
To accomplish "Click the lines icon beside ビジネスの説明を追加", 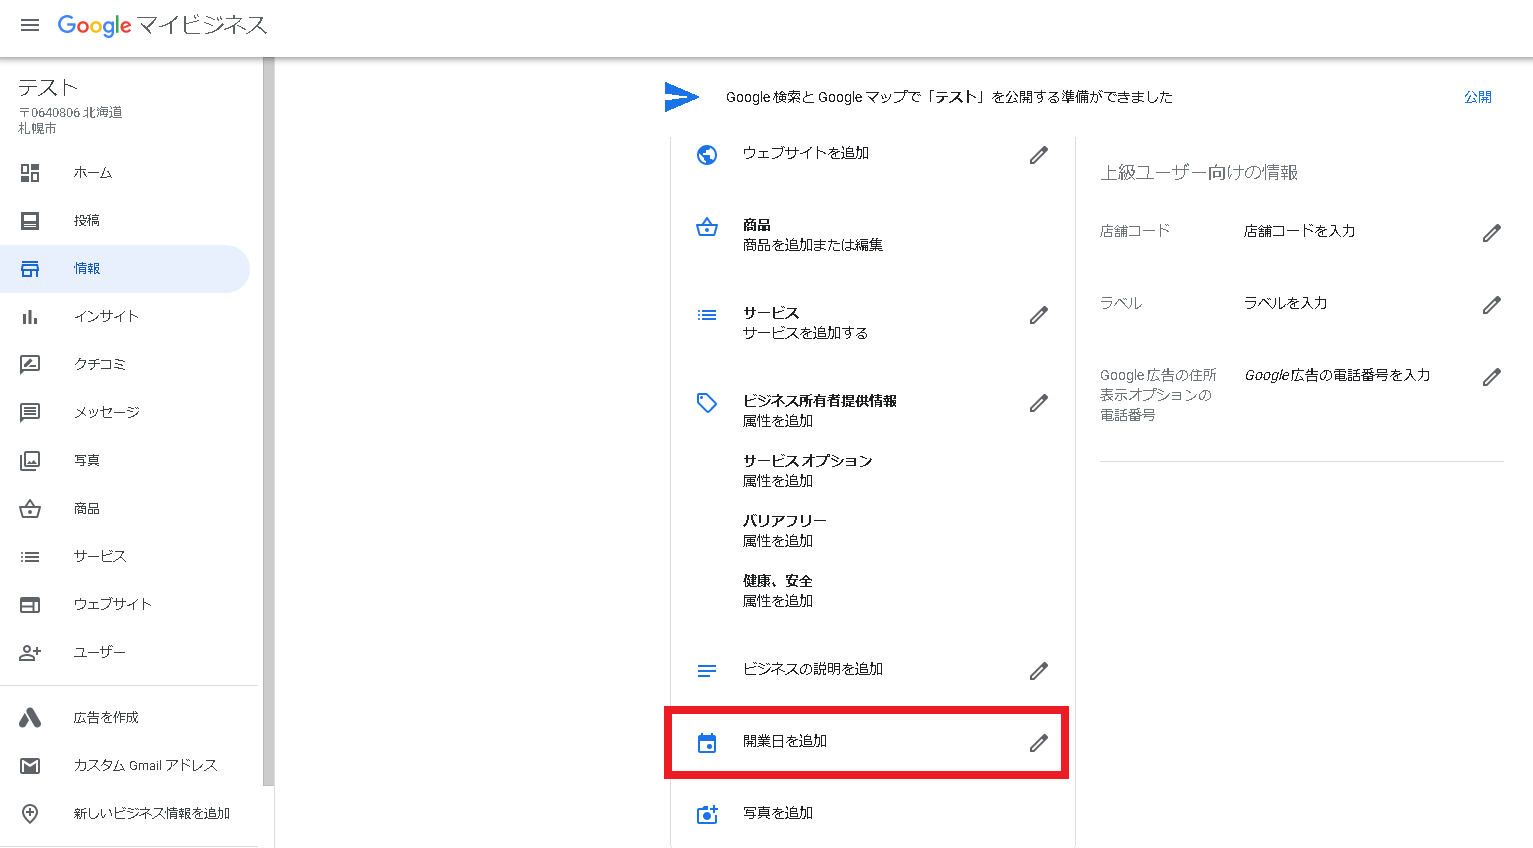I will (707, 671).
